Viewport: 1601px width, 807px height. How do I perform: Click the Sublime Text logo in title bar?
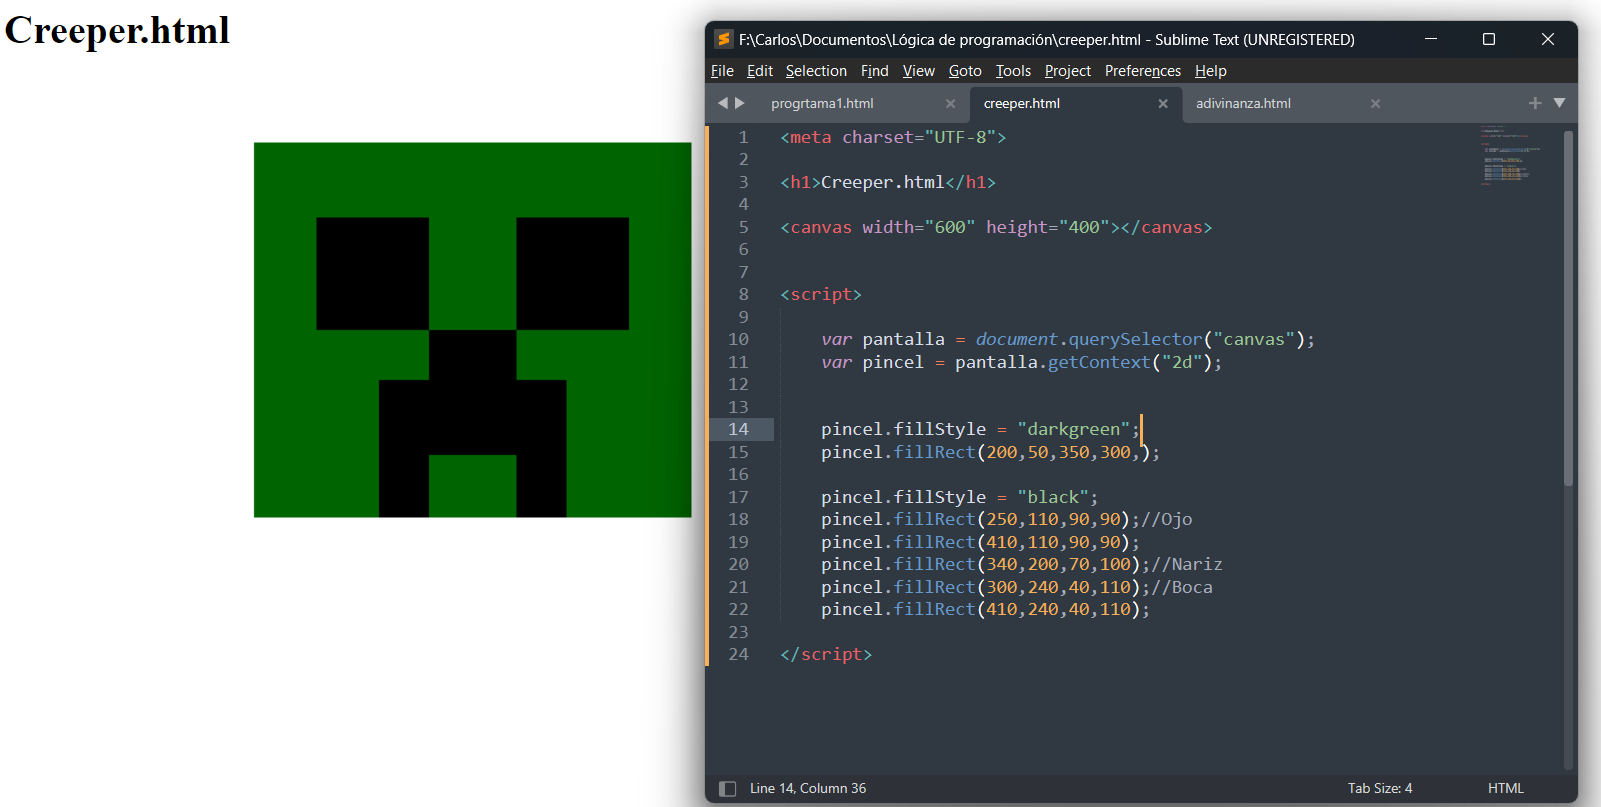pos(724,39)
